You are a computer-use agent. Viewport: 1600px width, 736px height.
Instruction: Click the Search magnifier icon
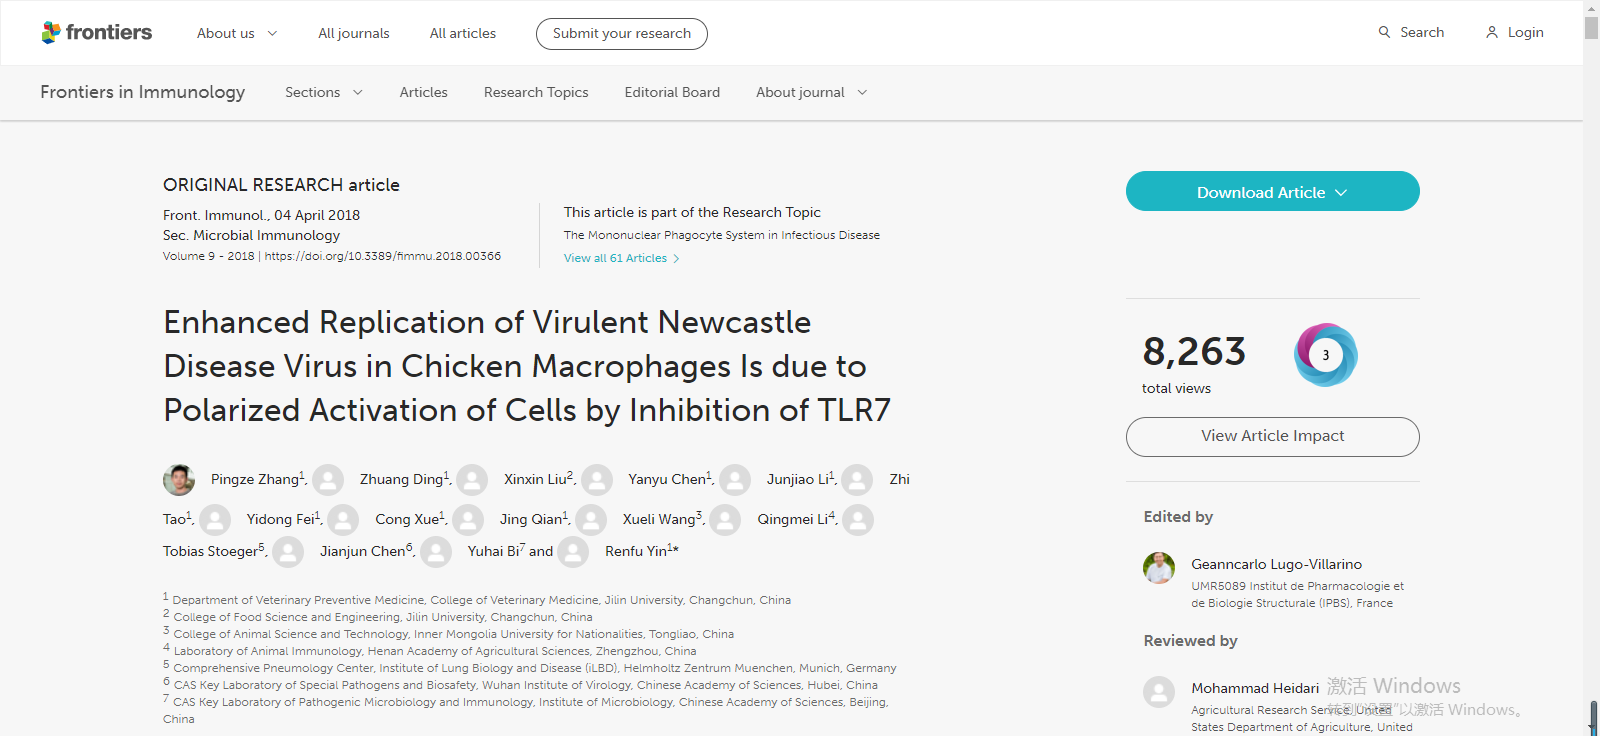1384,32
